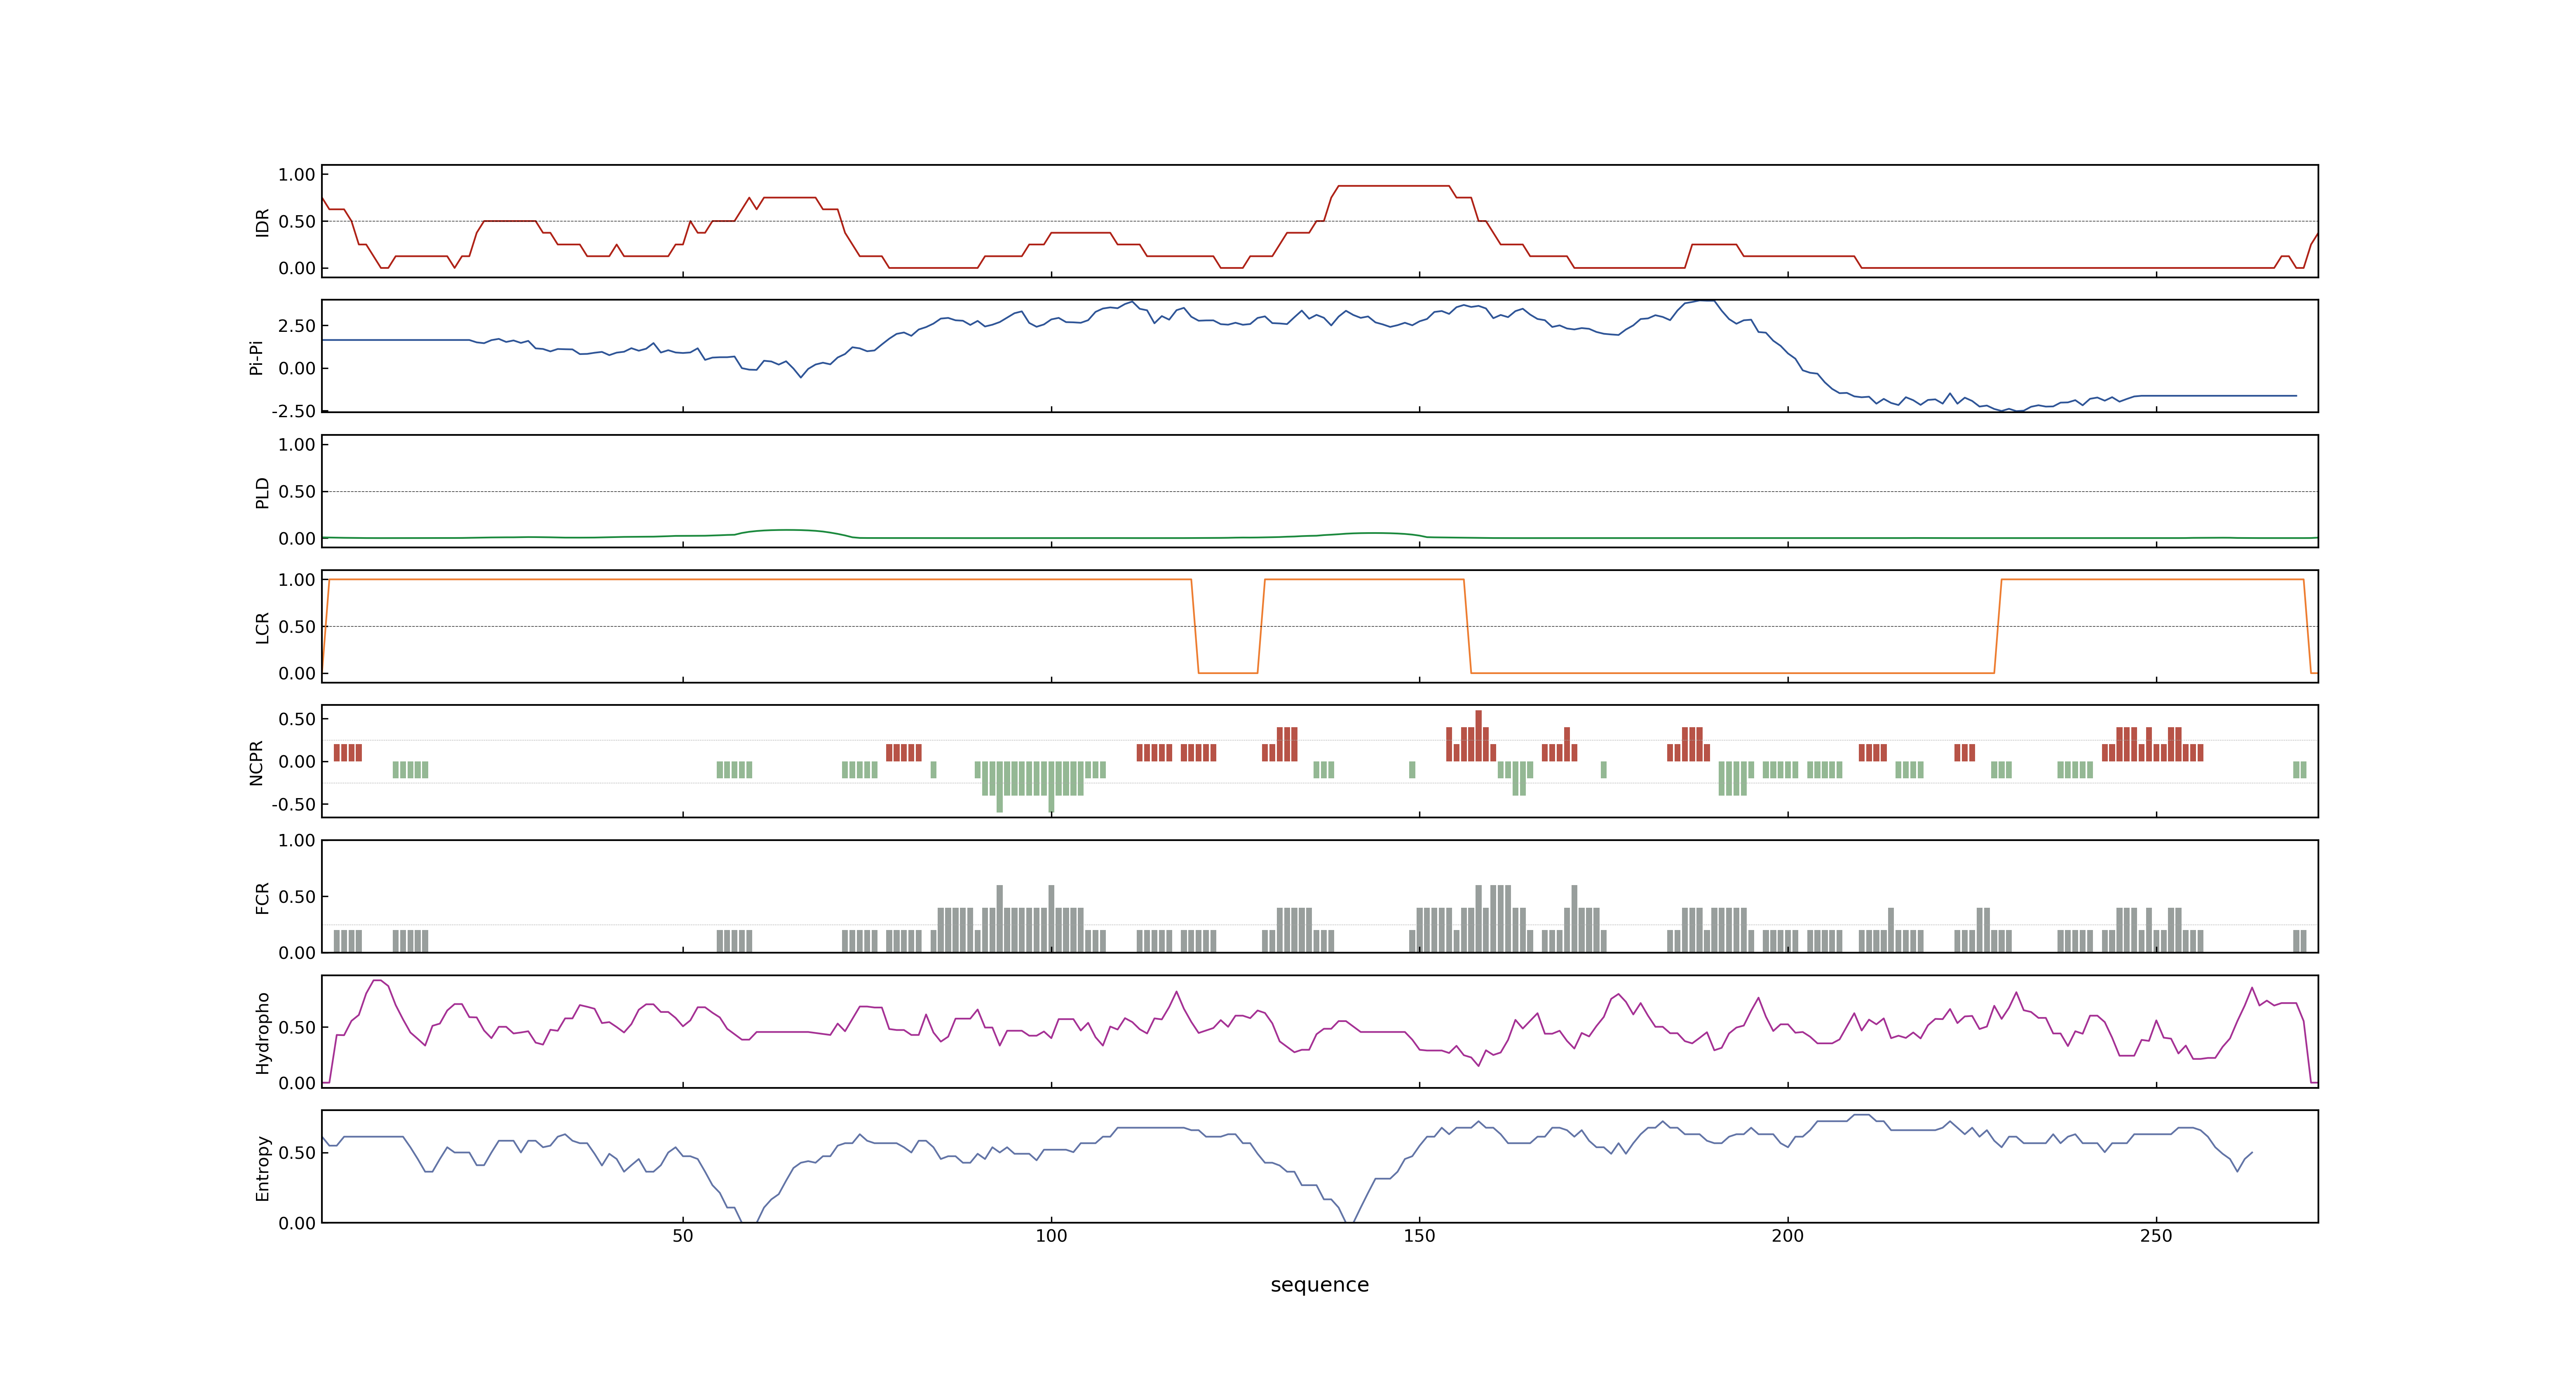Click the -0.50 tick on NCPR axis
The height and width of the screenshot is (1374, 2576).
(293, 804)
